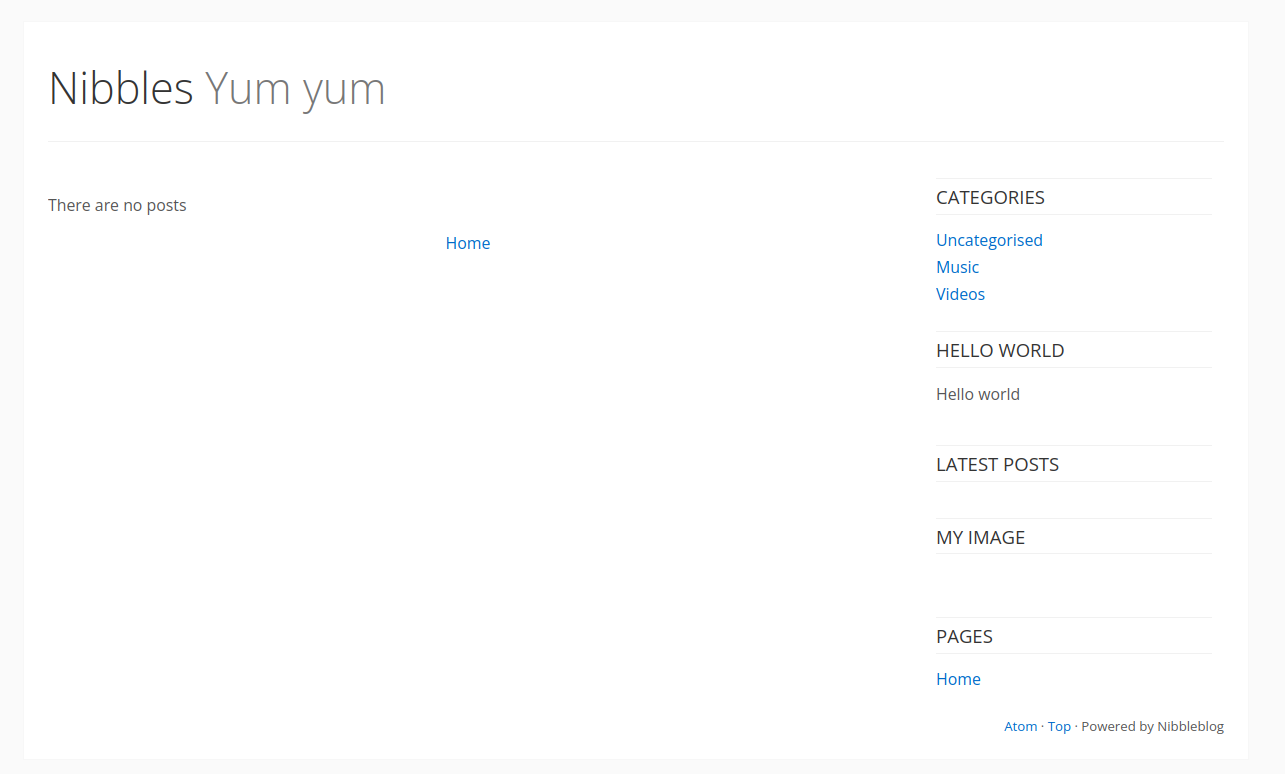The width and height of the screenshot is (1285, 774).
Task: Click the empty area beneath MY IMAGE heading
Action: (x=1073, y=584)
